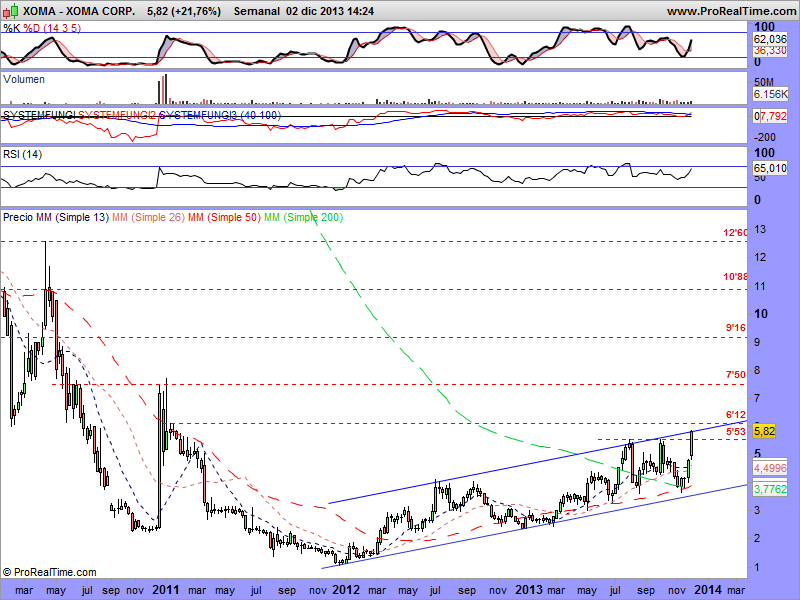Click the resistance level label "12'60"
The height and width of the screenshot is (600, 800).
click(735, 233)
